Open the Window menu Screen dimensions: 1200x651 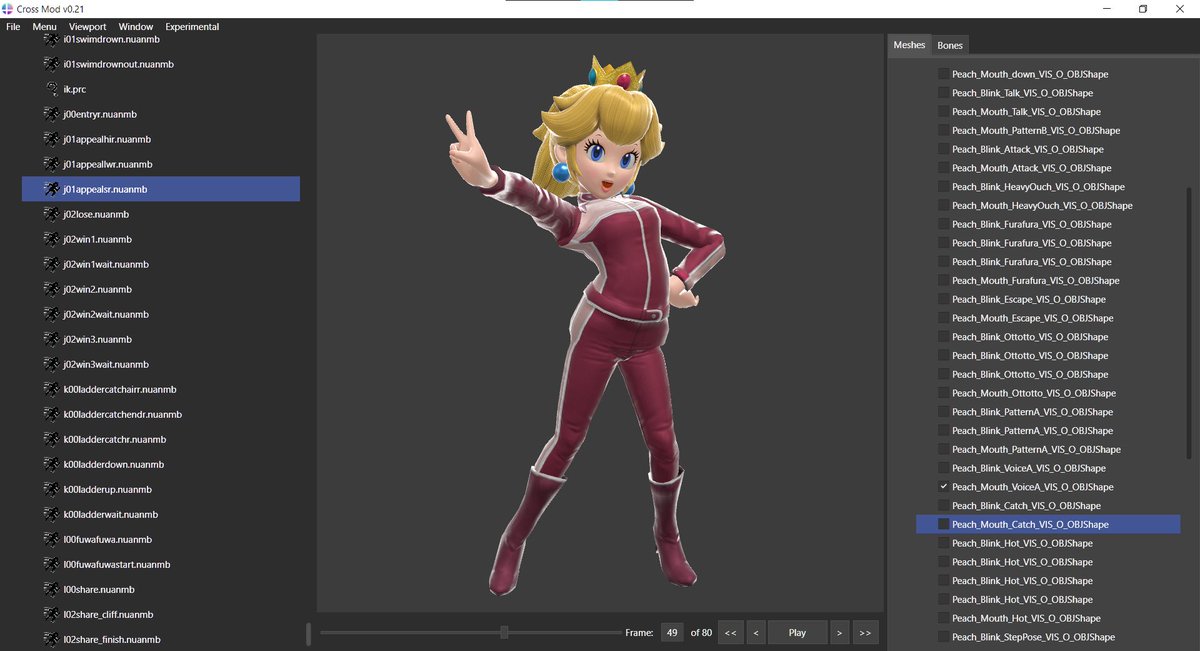136,27
